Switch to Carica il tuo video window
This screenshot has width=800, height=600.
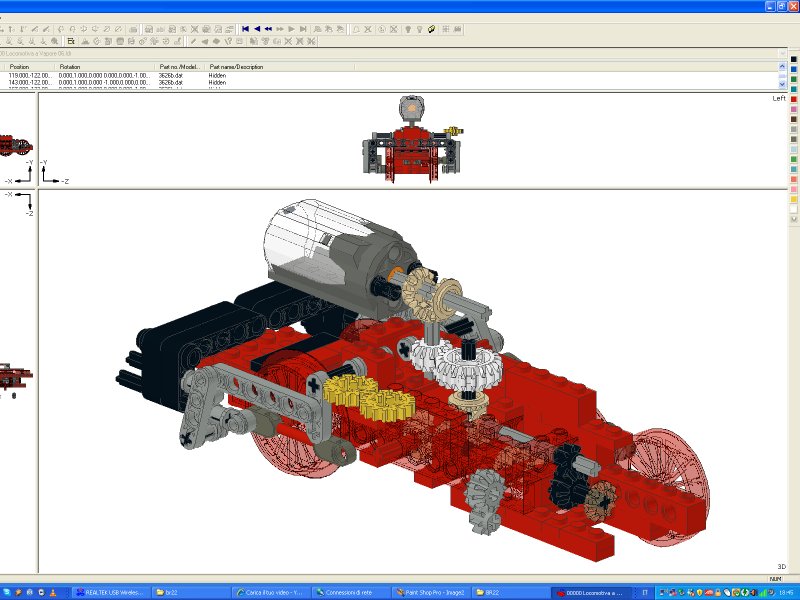[x=271, y=592]
